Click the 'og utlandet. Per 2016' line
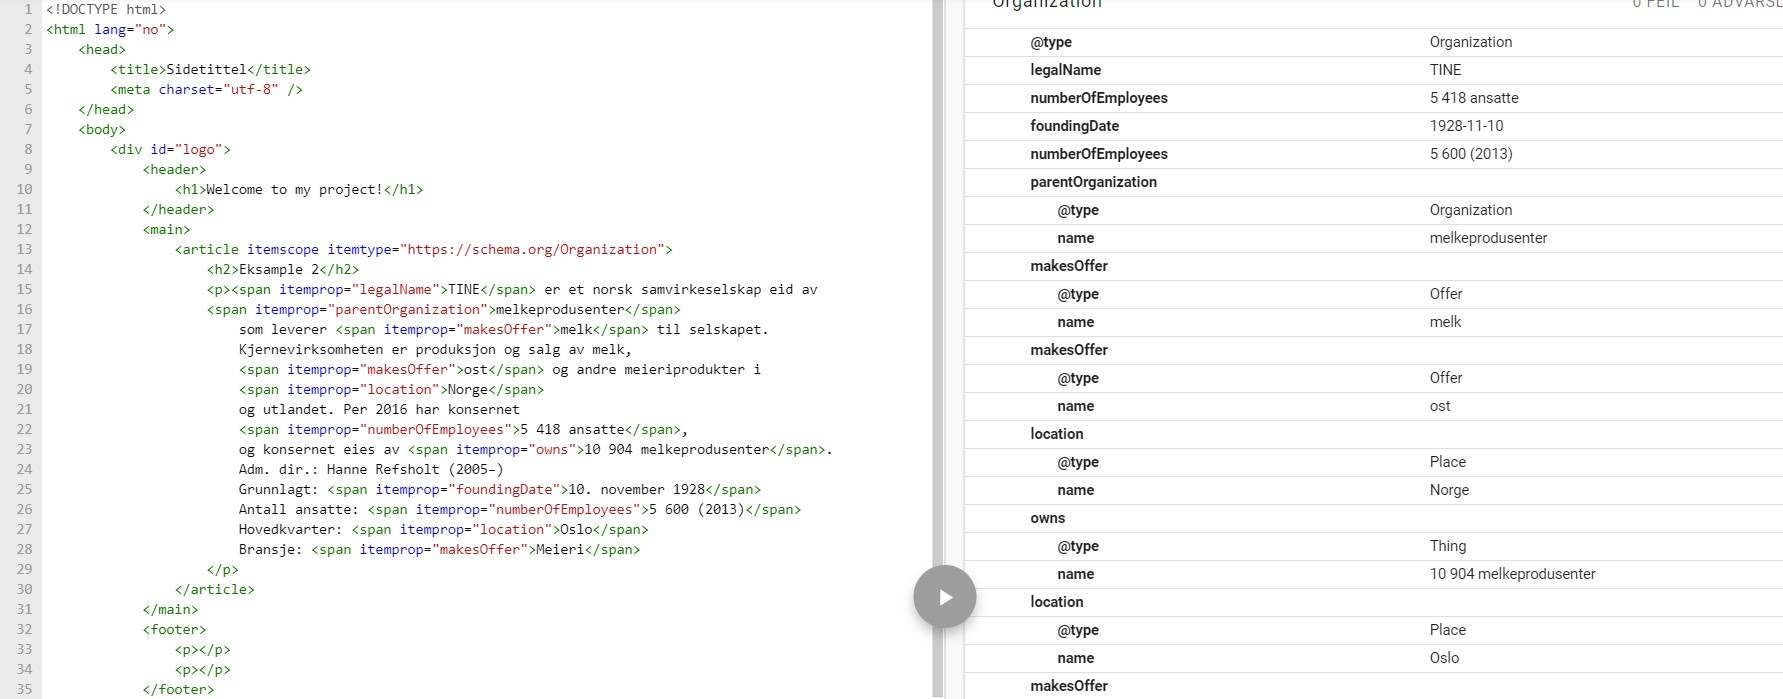Image resolution: width=1783 pixels, height=699 pixels. pos(380,409)
